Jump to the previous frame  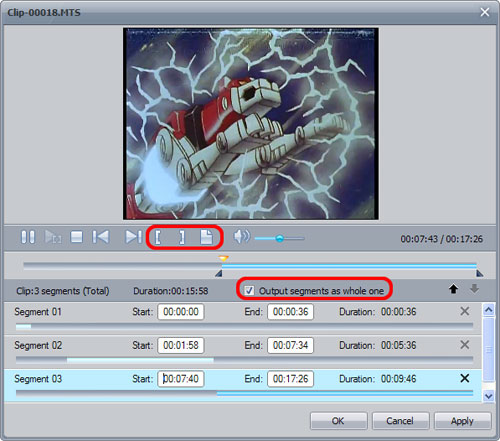(x=101, y=237)
